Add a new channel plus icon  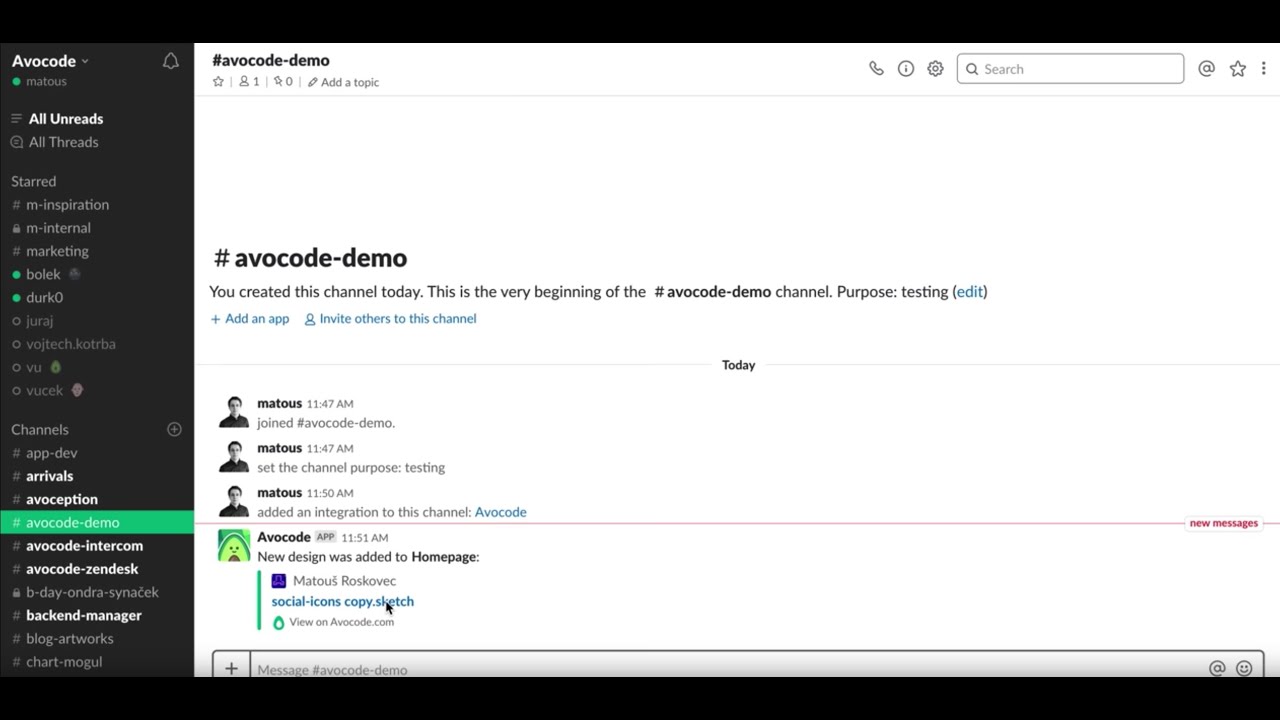pos(174,429)
